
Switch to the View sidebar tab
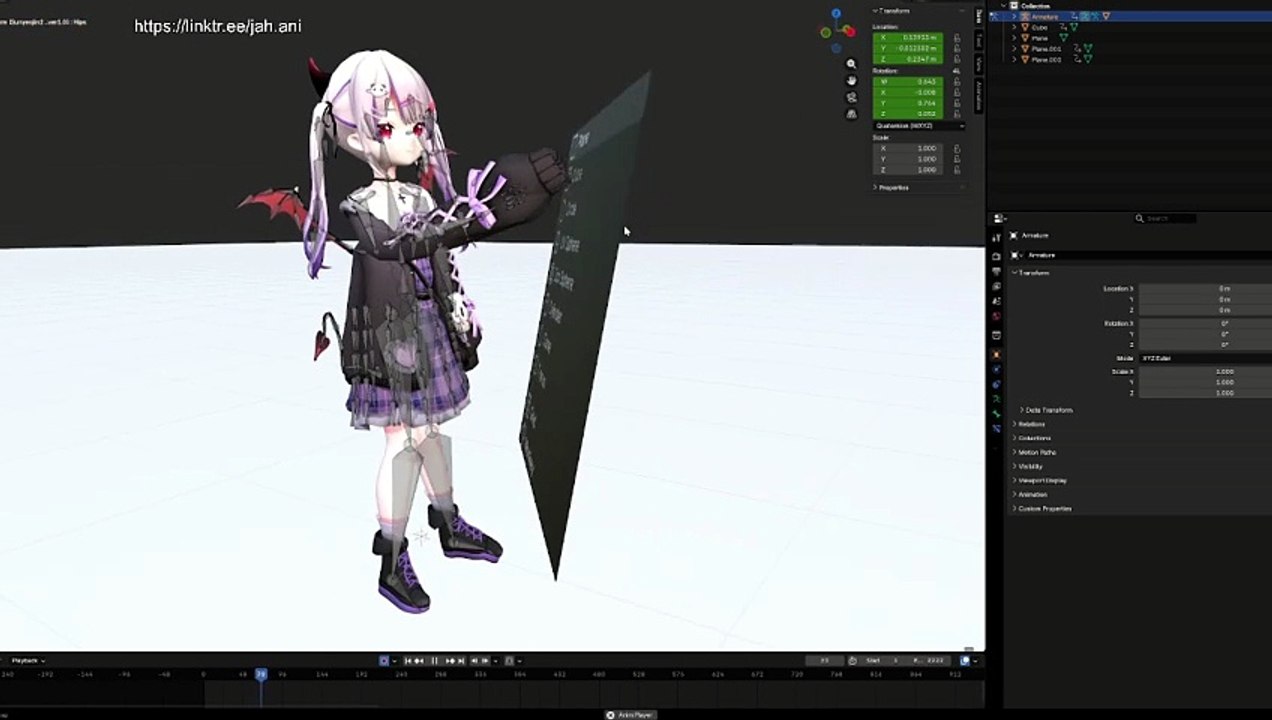pos(979,63)
